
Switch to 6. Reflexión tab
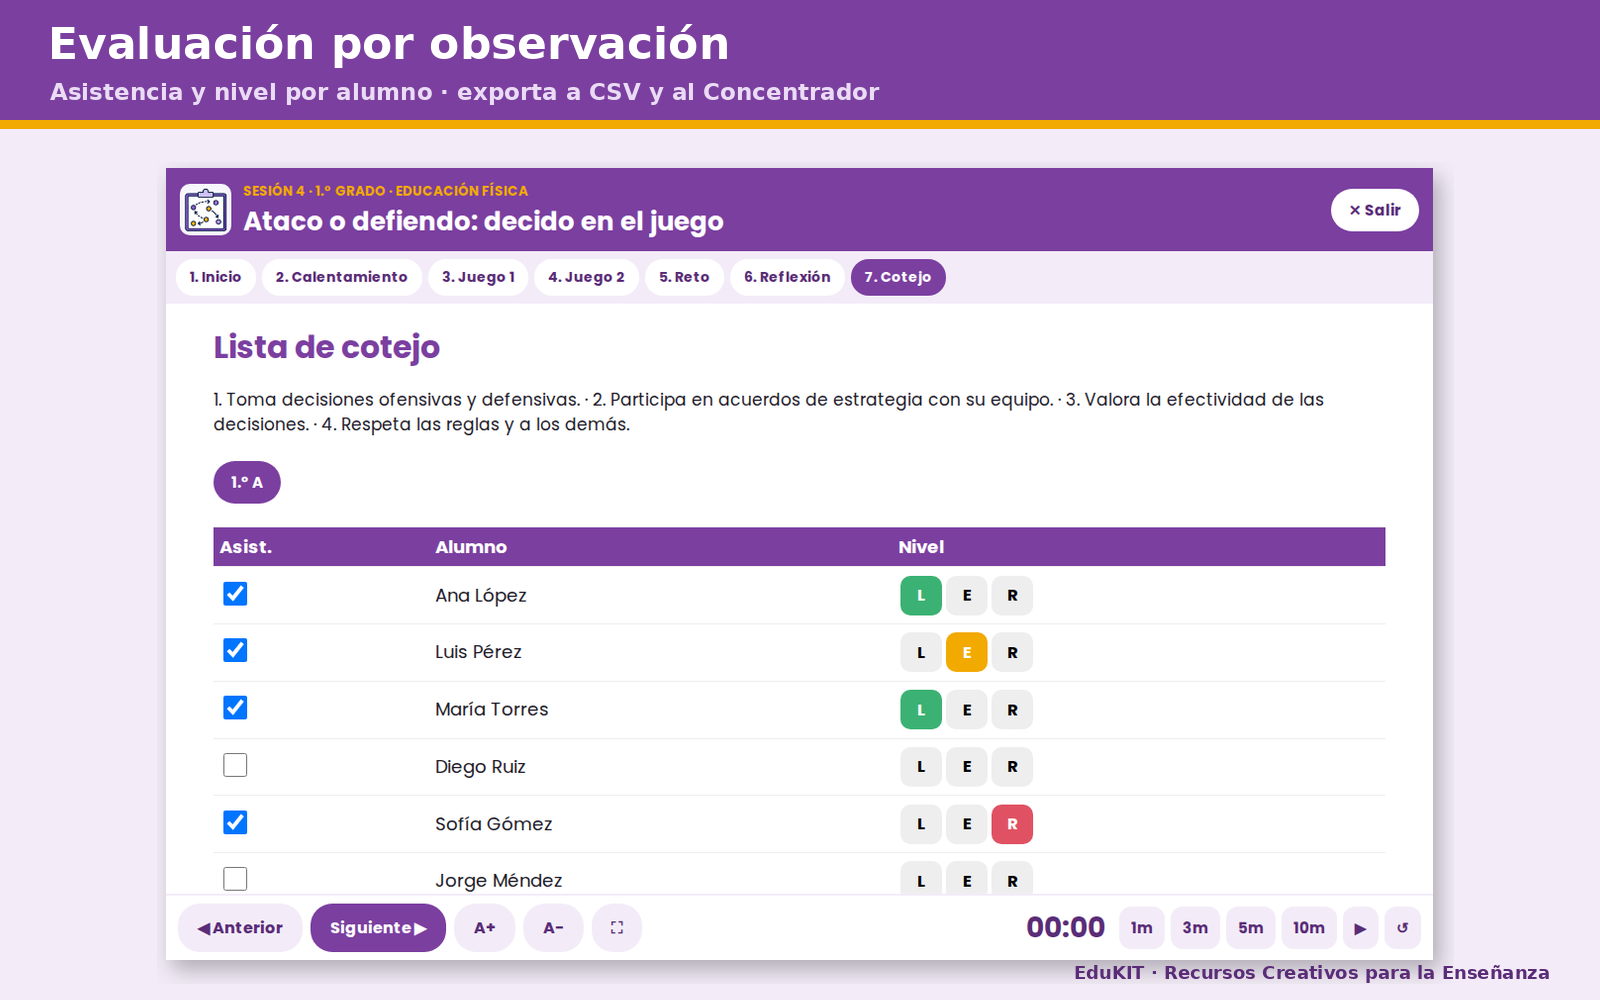(787, 277)
